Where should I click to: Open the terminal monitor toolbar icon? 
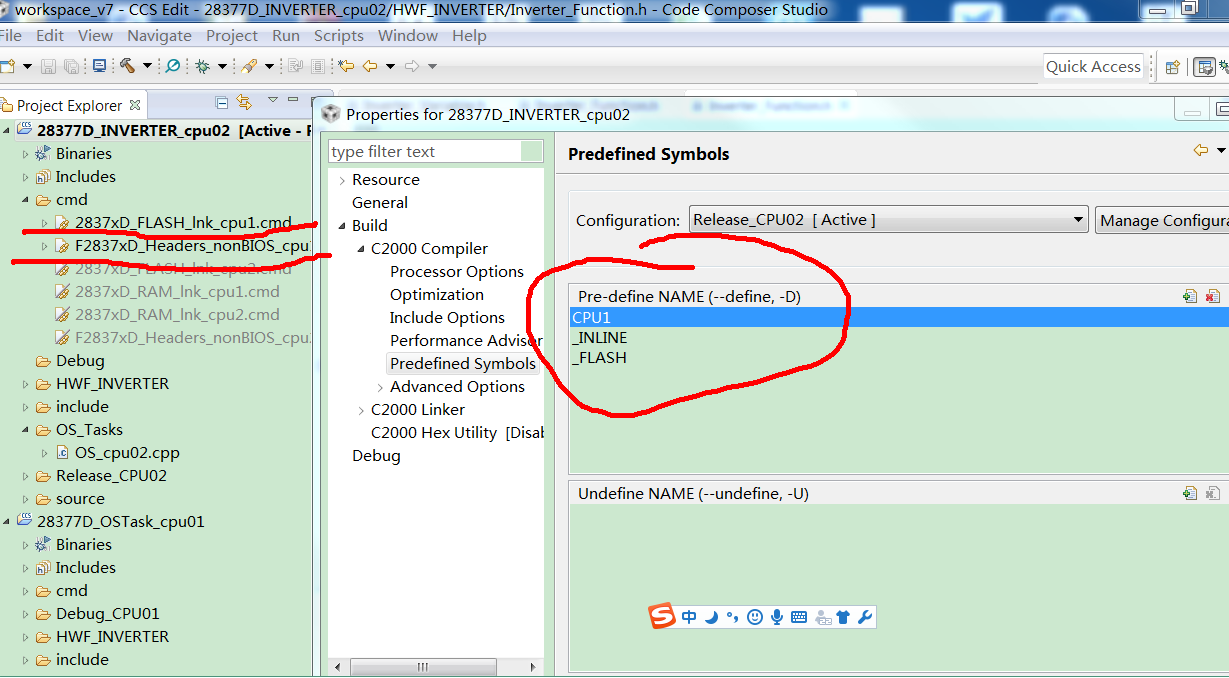tap(99, 66)
